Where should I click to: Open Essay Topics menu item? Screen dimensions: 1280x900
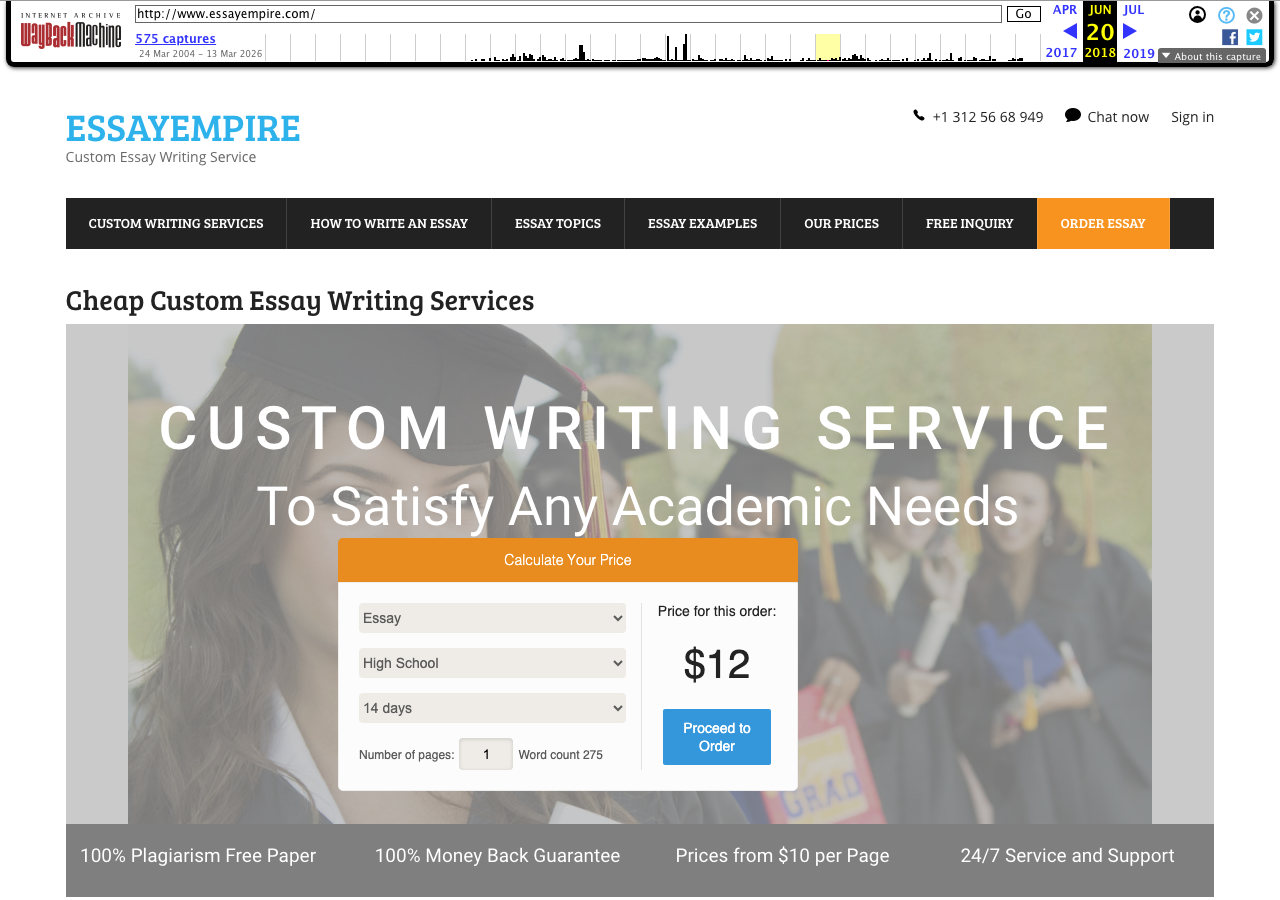coord(558,223)
